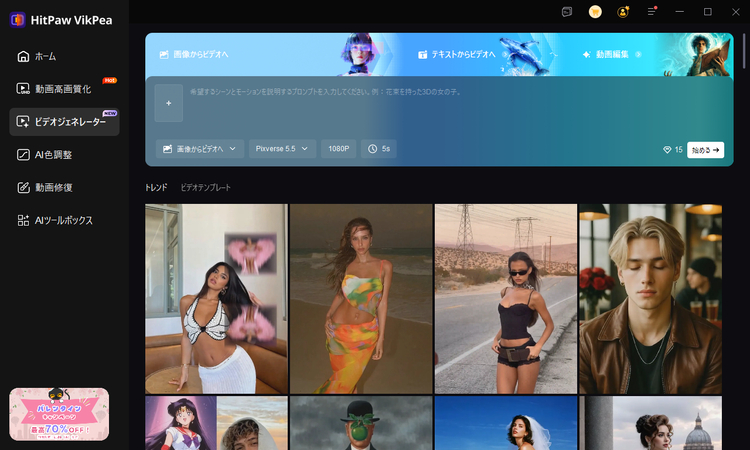750x450 pixels.
Task: Switch to the テキストからビデオへ tab
Action: pyautogui.click(x=456, y=54)
